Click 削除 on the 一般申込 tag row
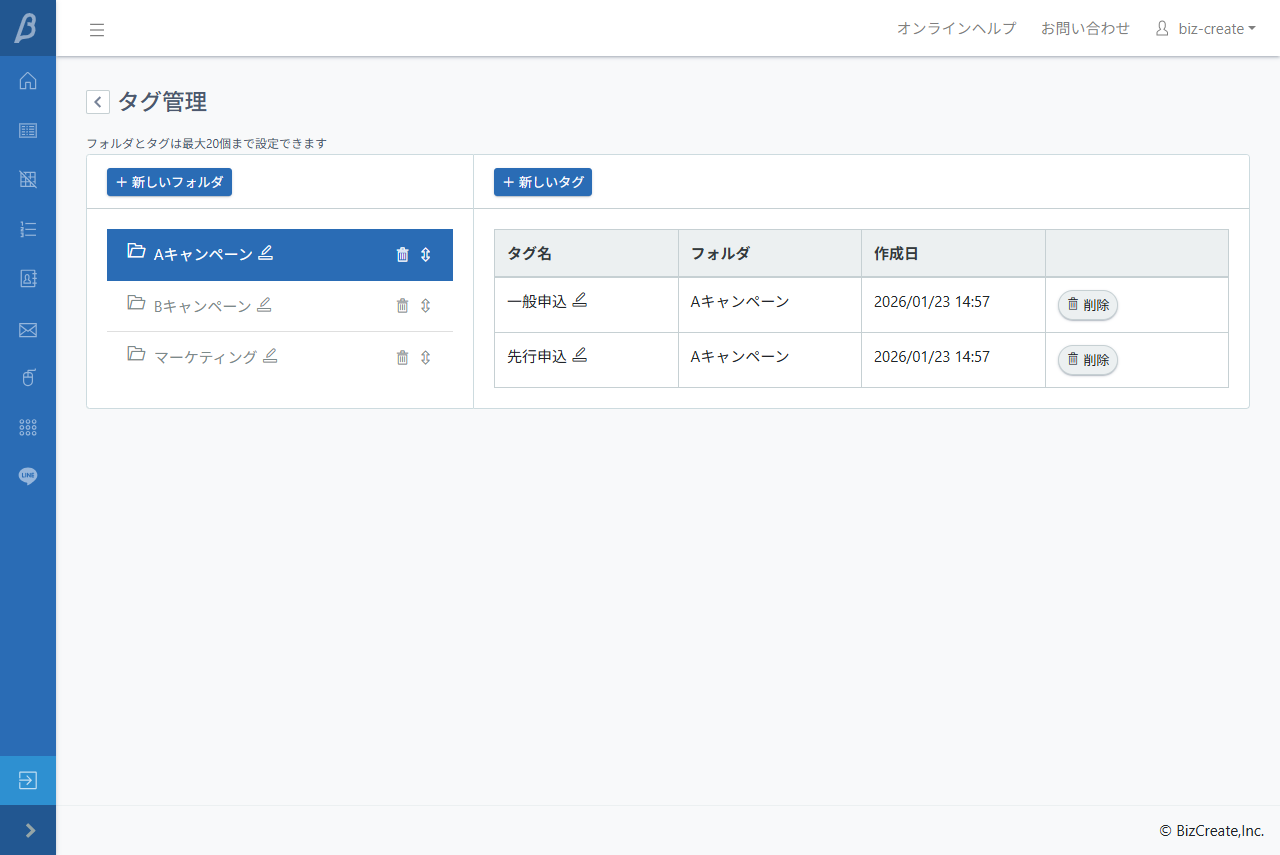 (1087, 305)
